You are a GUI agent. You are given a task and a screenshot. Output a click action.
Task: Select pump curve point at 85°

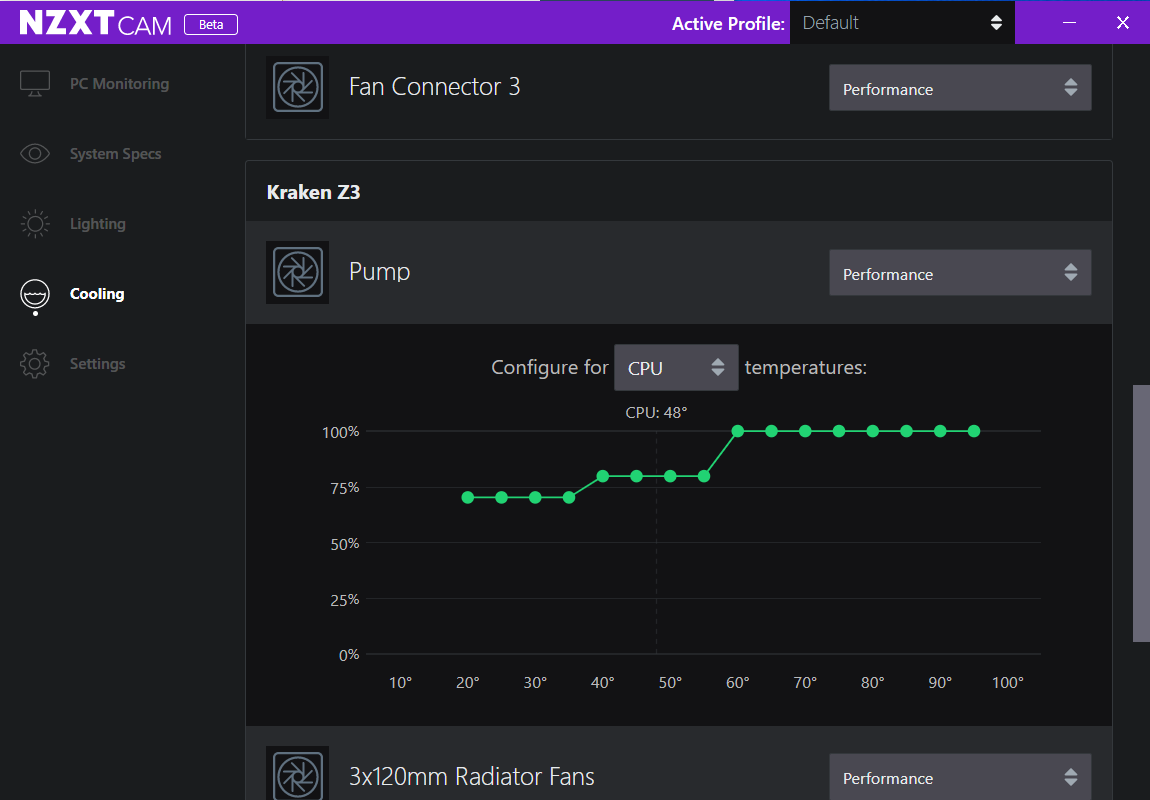point(907,431)
